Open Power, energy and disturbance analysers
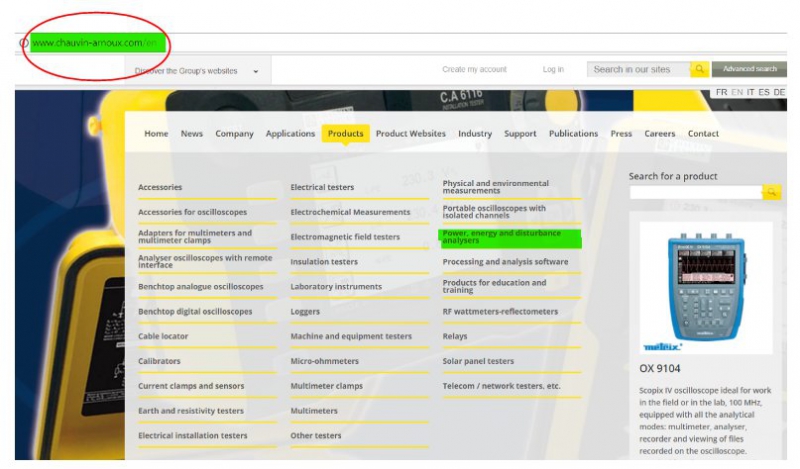 (x=502, y=236)
